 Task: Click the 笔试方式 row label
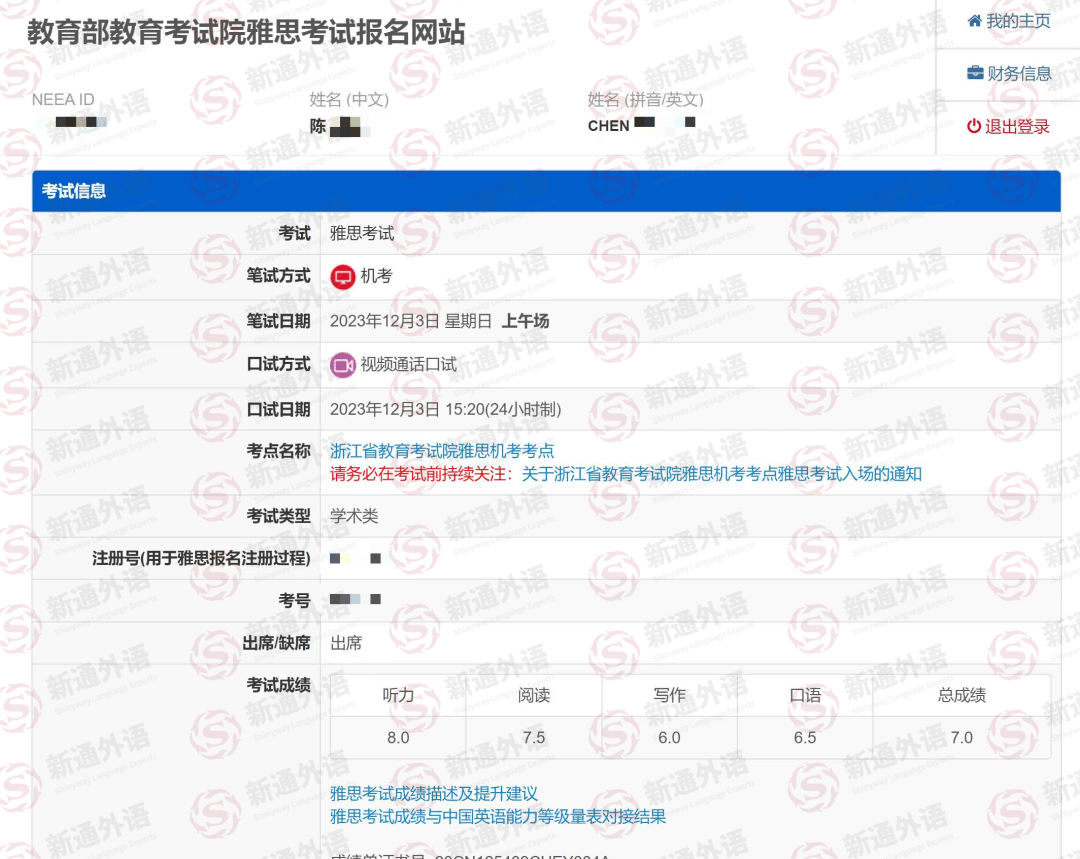(x=278, y=276)
